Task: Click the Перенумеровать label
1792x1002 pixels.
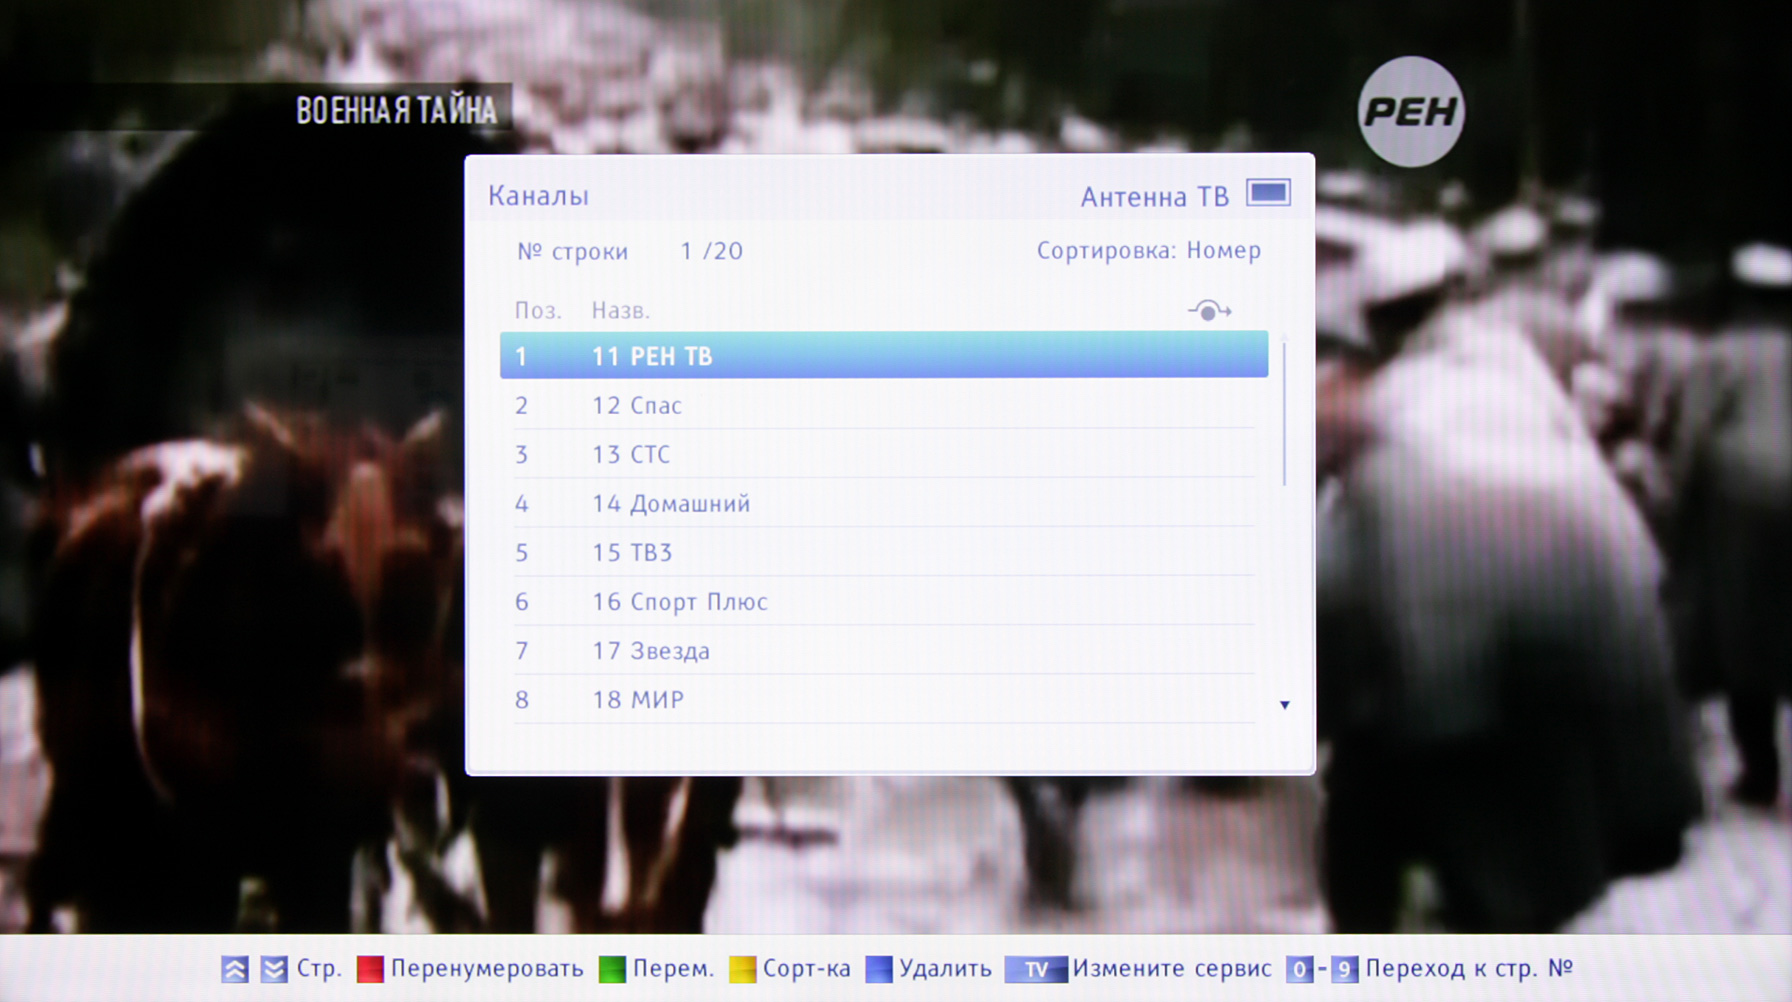Action: (x=487, y=969)
